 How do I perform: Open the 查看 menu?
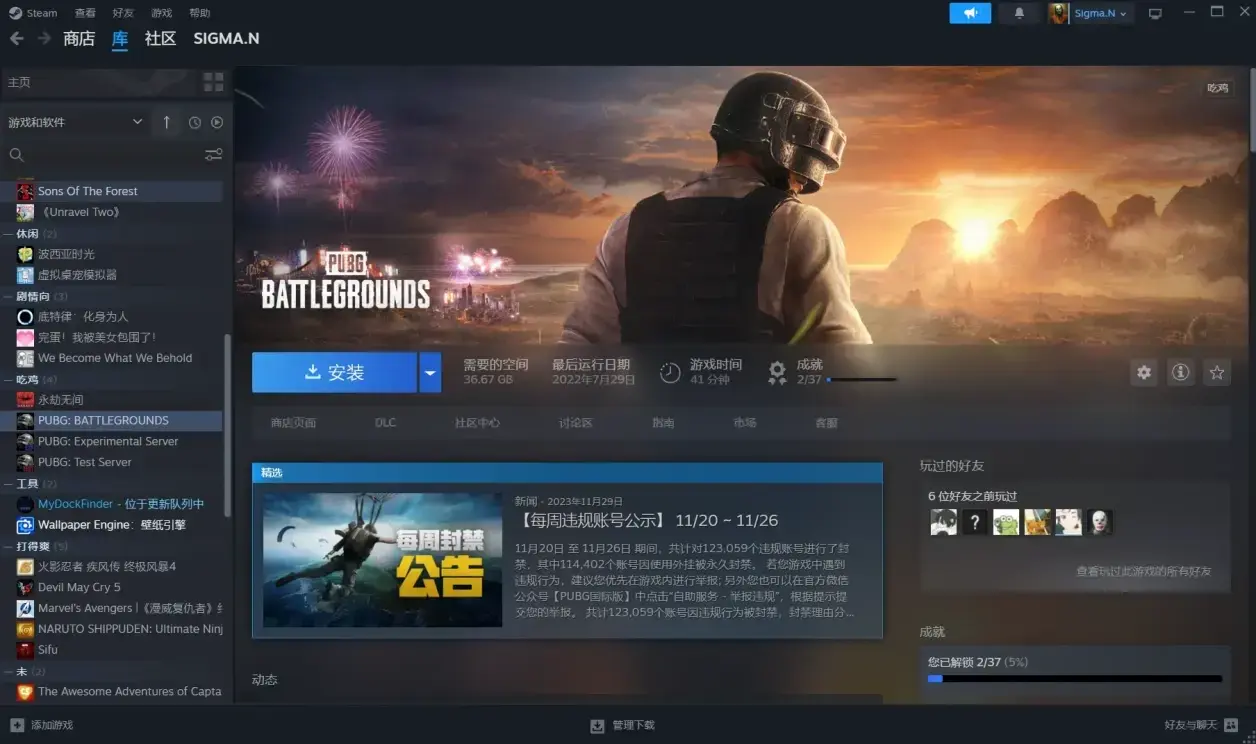pos(85,13)
